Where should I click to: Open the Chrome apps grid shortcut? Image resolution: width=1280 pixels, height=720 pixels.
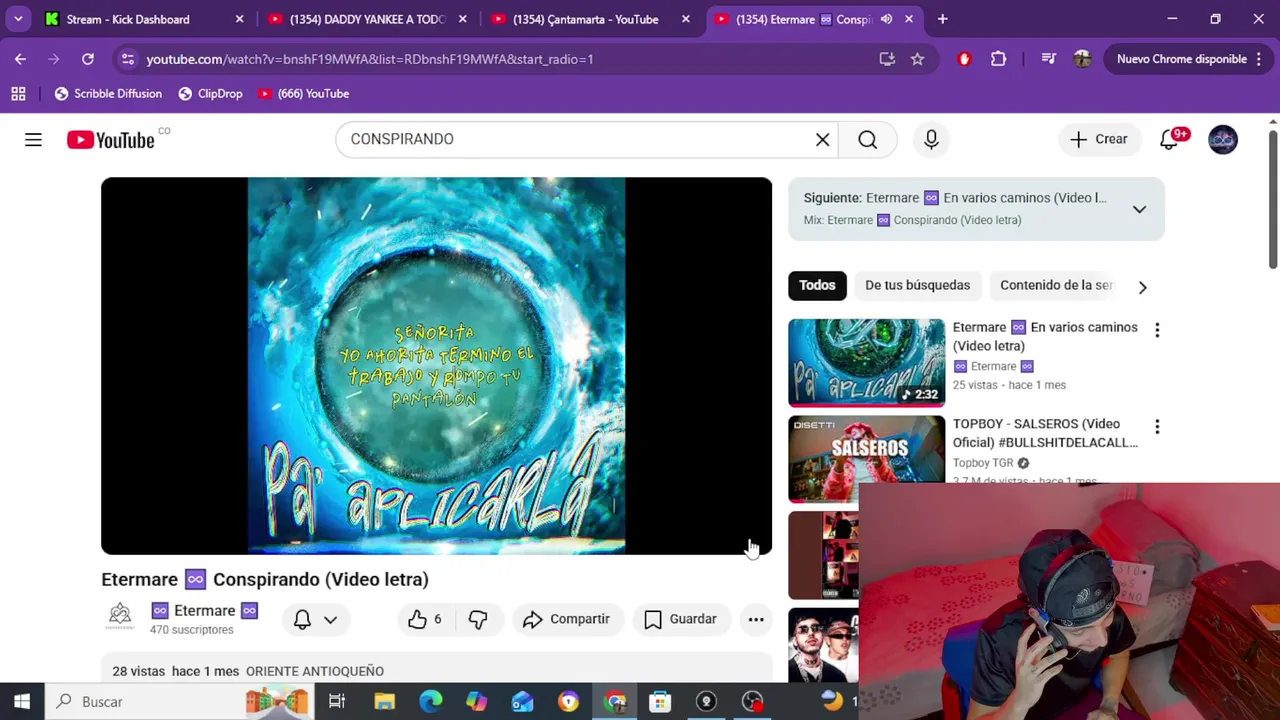click(x=18, y=94)
